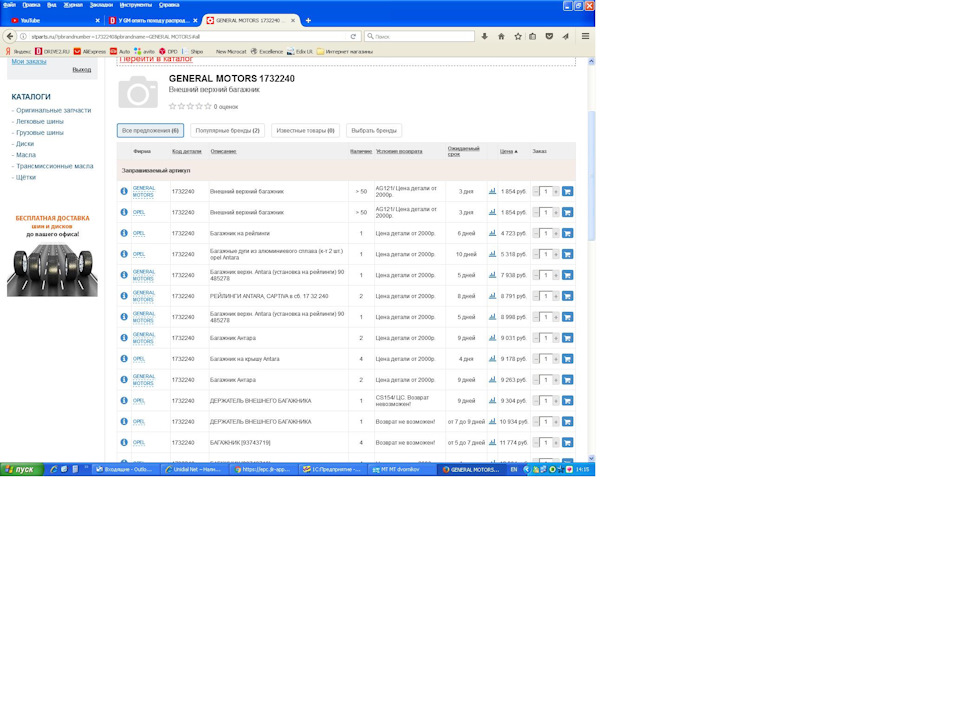Viewport: 960px width, 720px height.
Task: Click Firefox downloads arrow icon
Action: (485, 36)
